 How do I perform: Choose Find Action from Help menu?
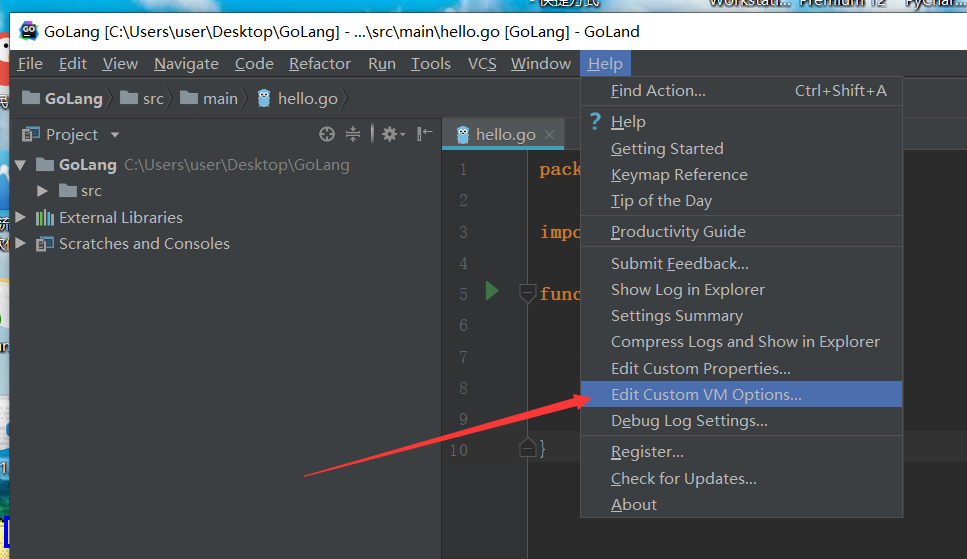741,91
